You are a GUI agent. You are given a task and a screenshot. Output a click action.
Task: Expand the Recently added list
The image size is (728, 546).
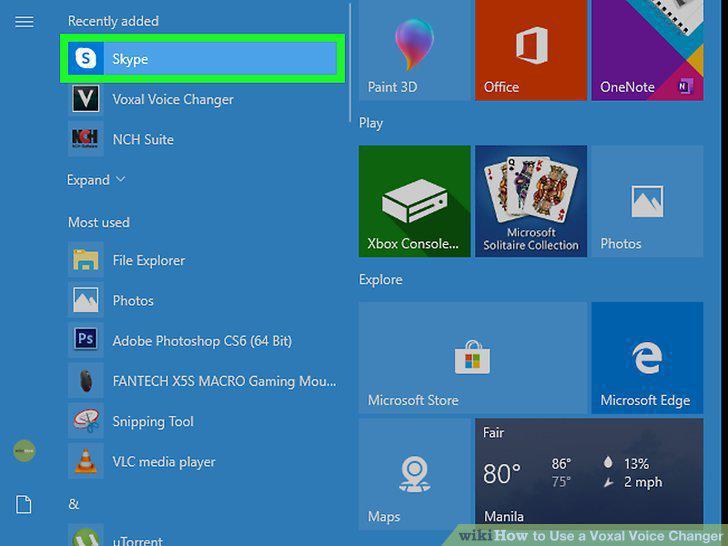click(x=96, y=180)
